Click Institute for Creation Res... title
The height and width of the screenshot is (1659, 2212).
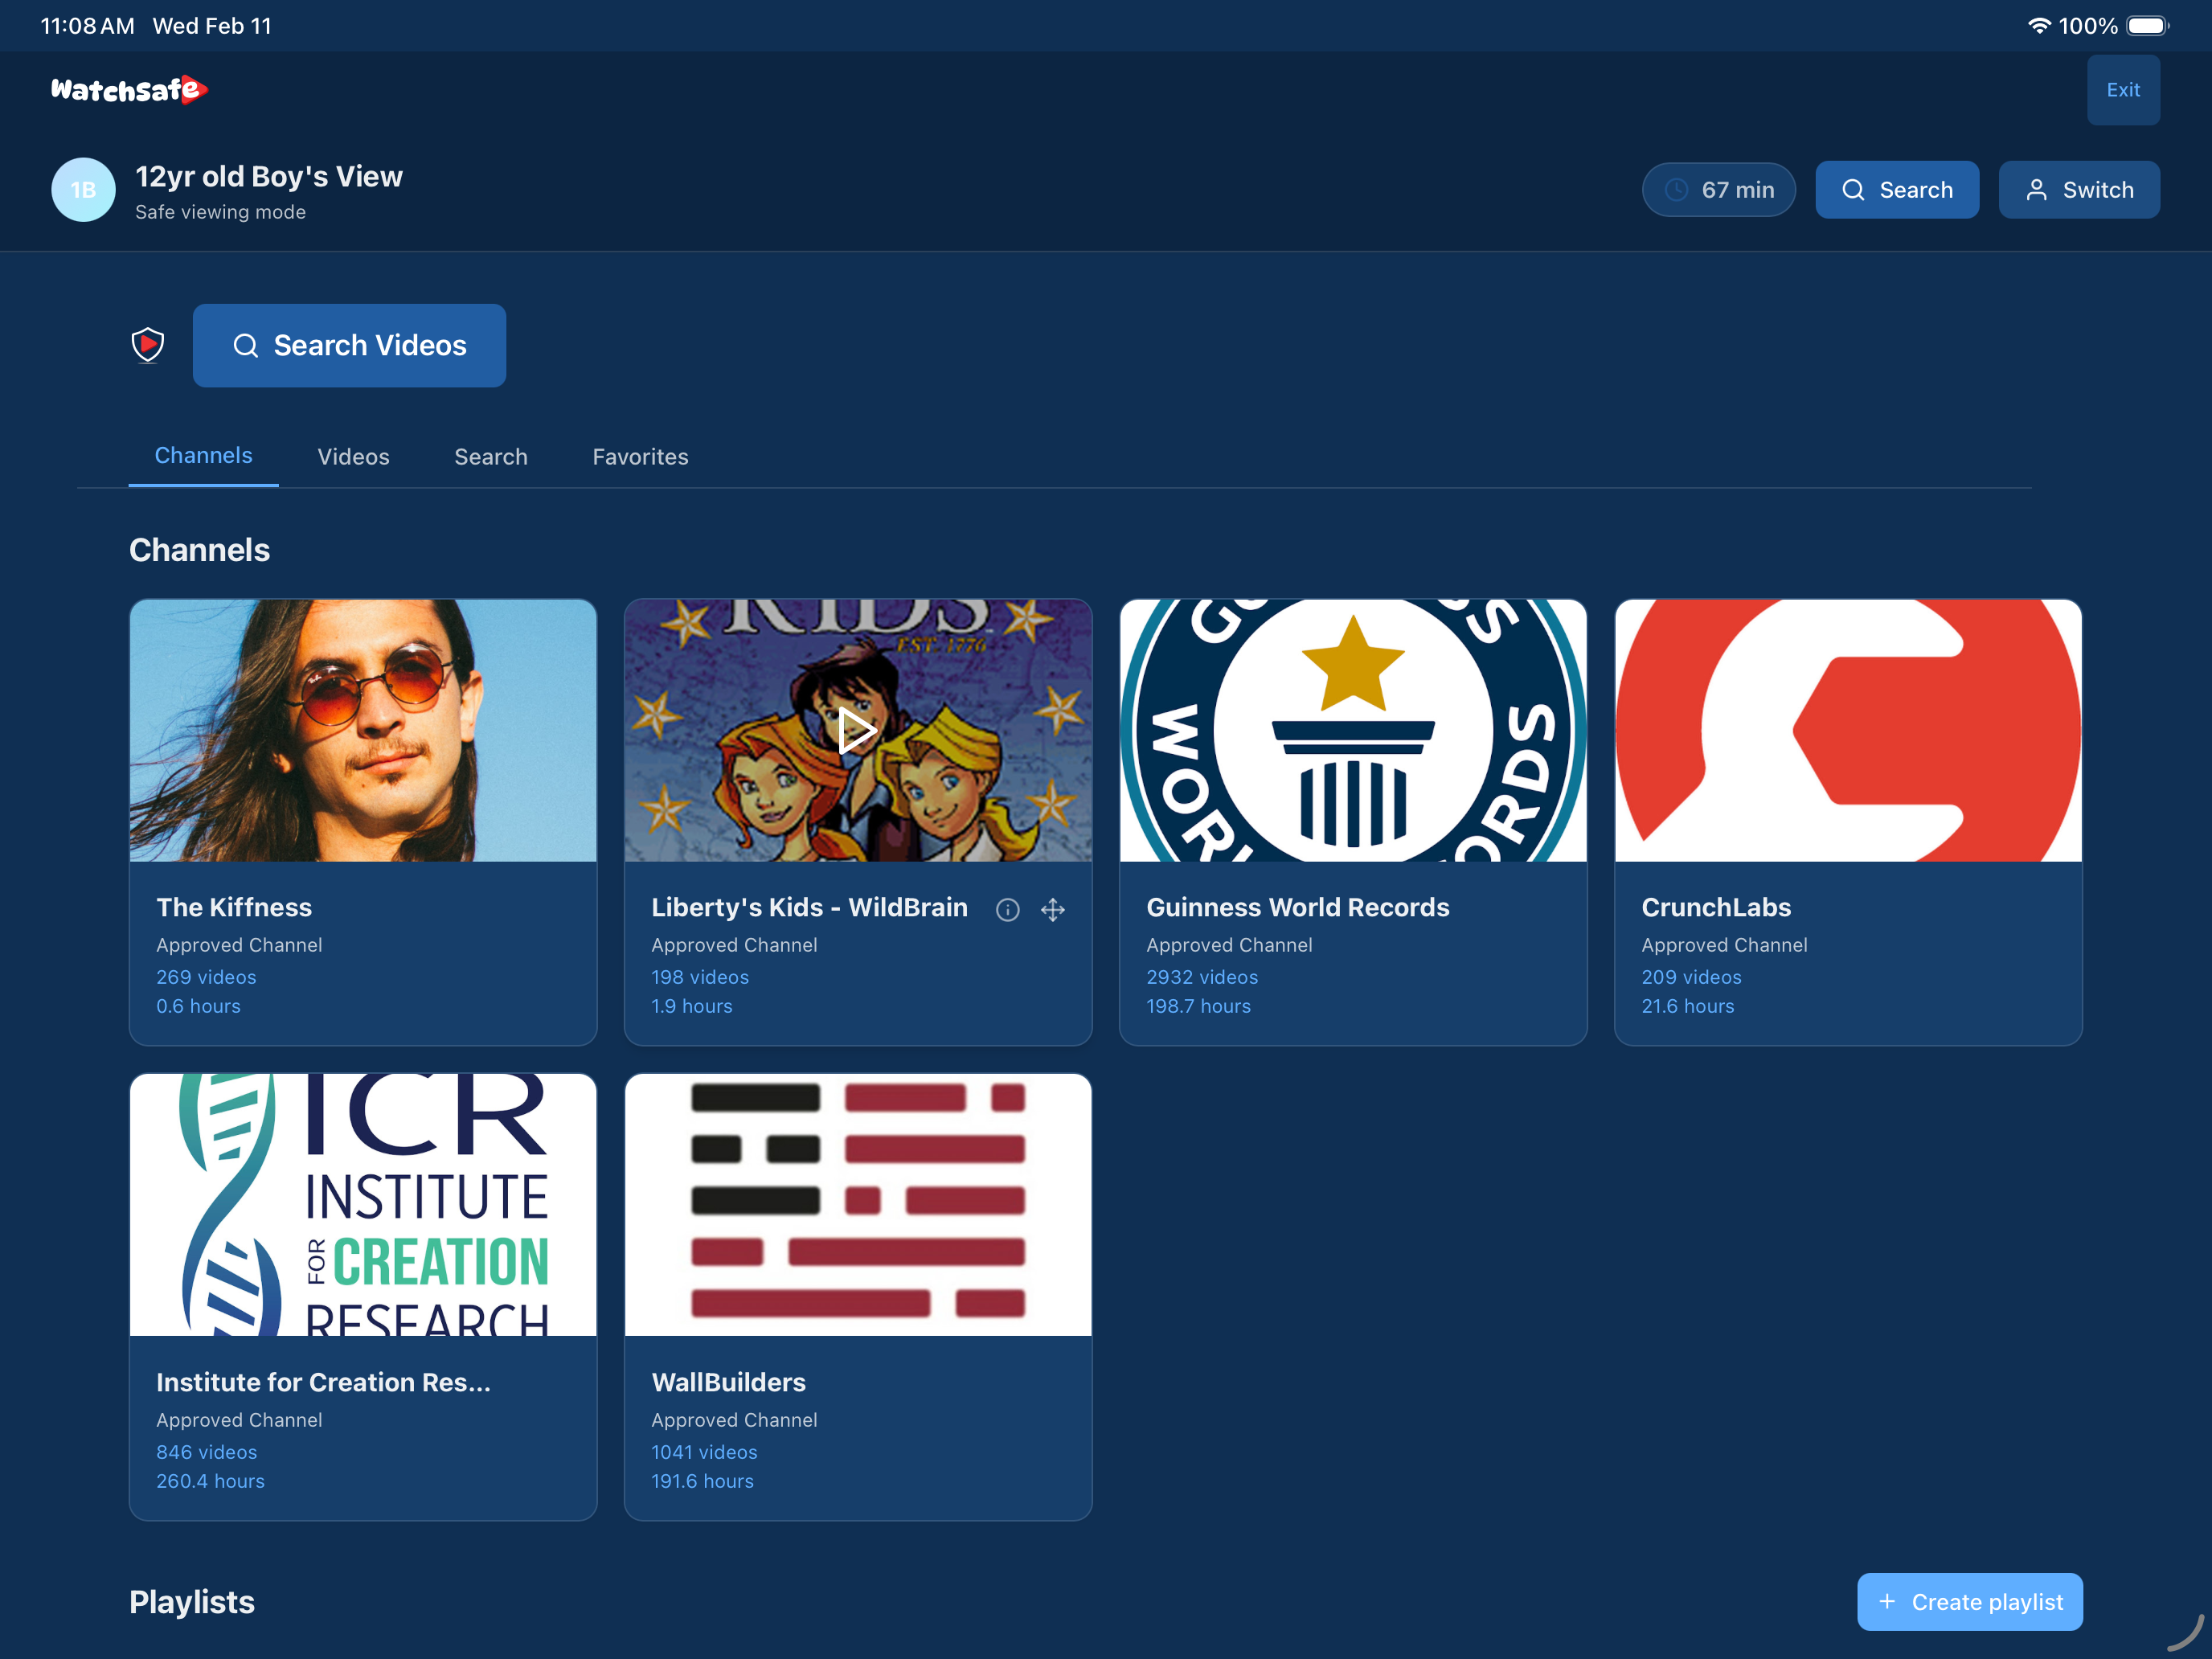pos(323,1382)
